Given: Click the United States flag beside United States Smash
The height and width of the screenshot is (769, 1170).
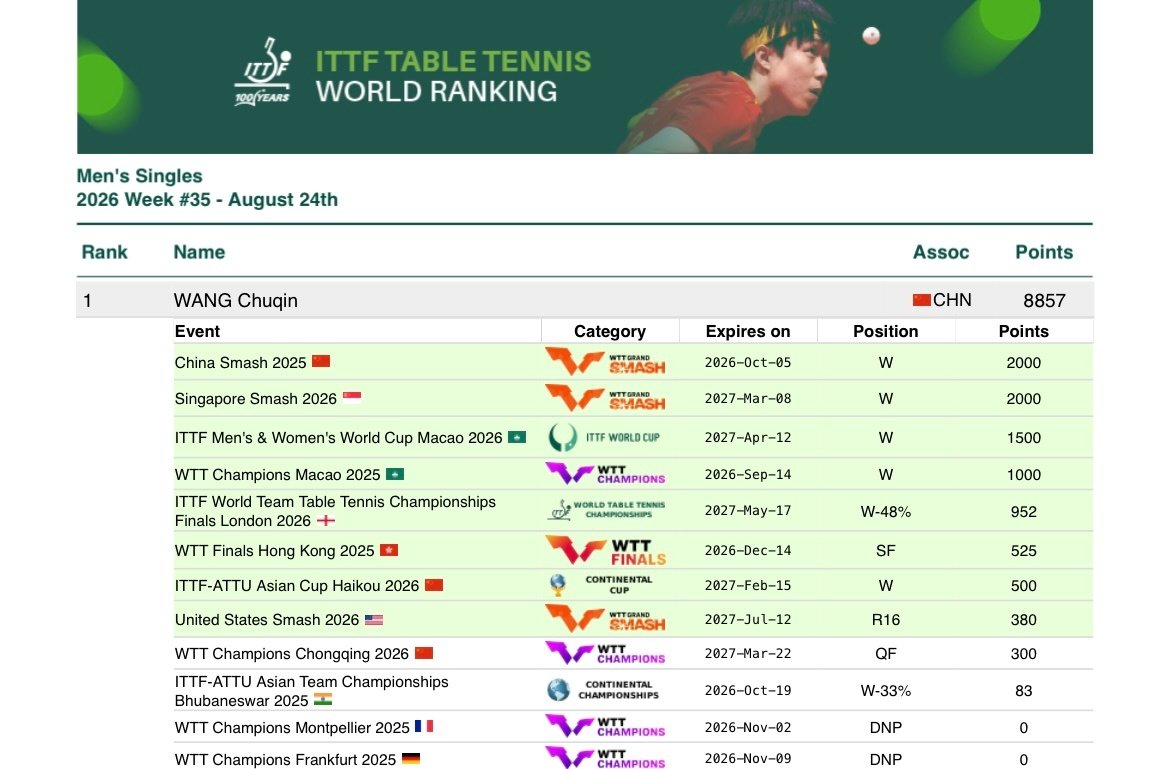Looking at the screenshot, I should (374, 620).
